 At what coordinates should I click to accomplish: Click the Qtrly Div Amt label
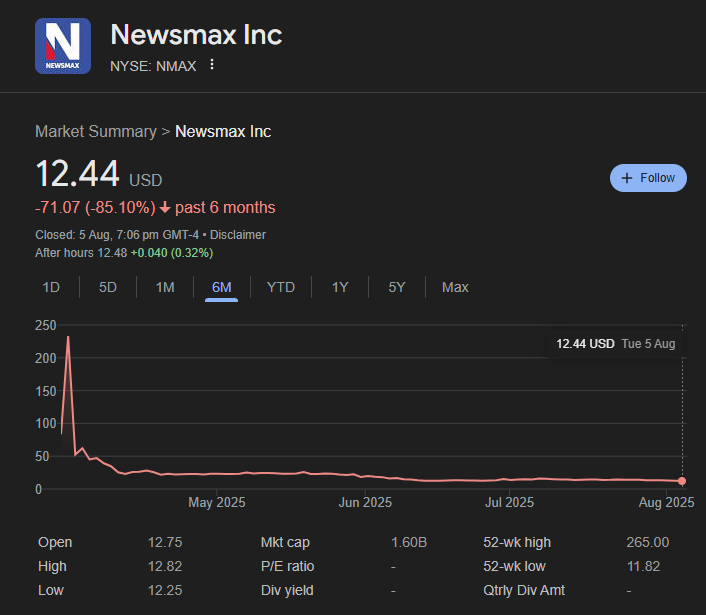tap(524, 590)
